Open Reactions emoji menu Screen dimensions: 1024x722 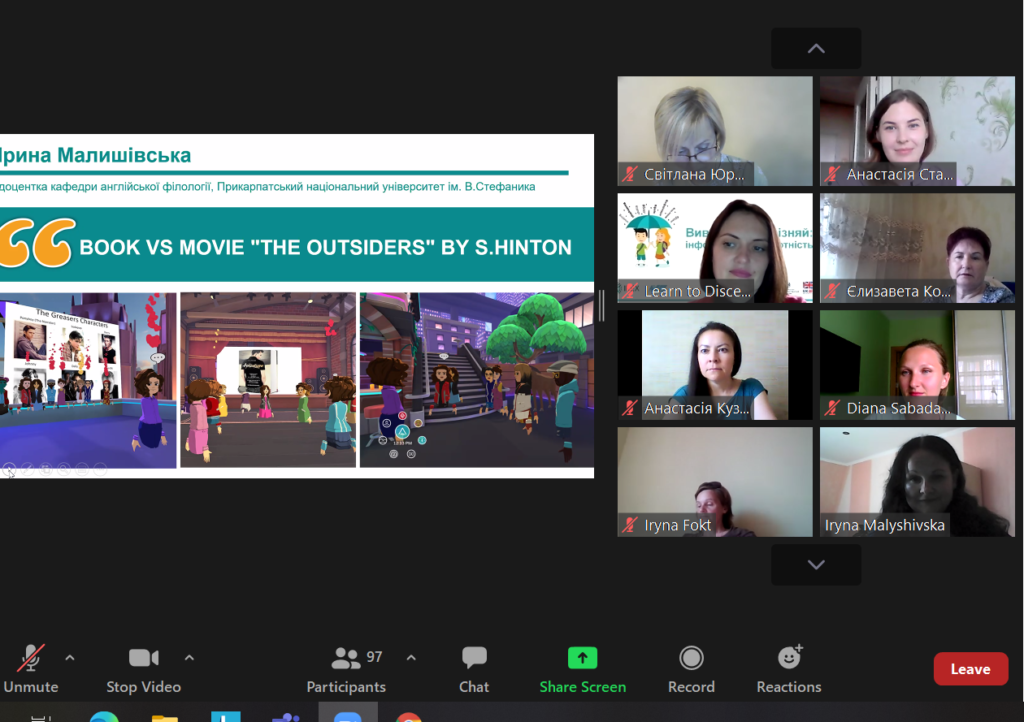pos(789,669)
